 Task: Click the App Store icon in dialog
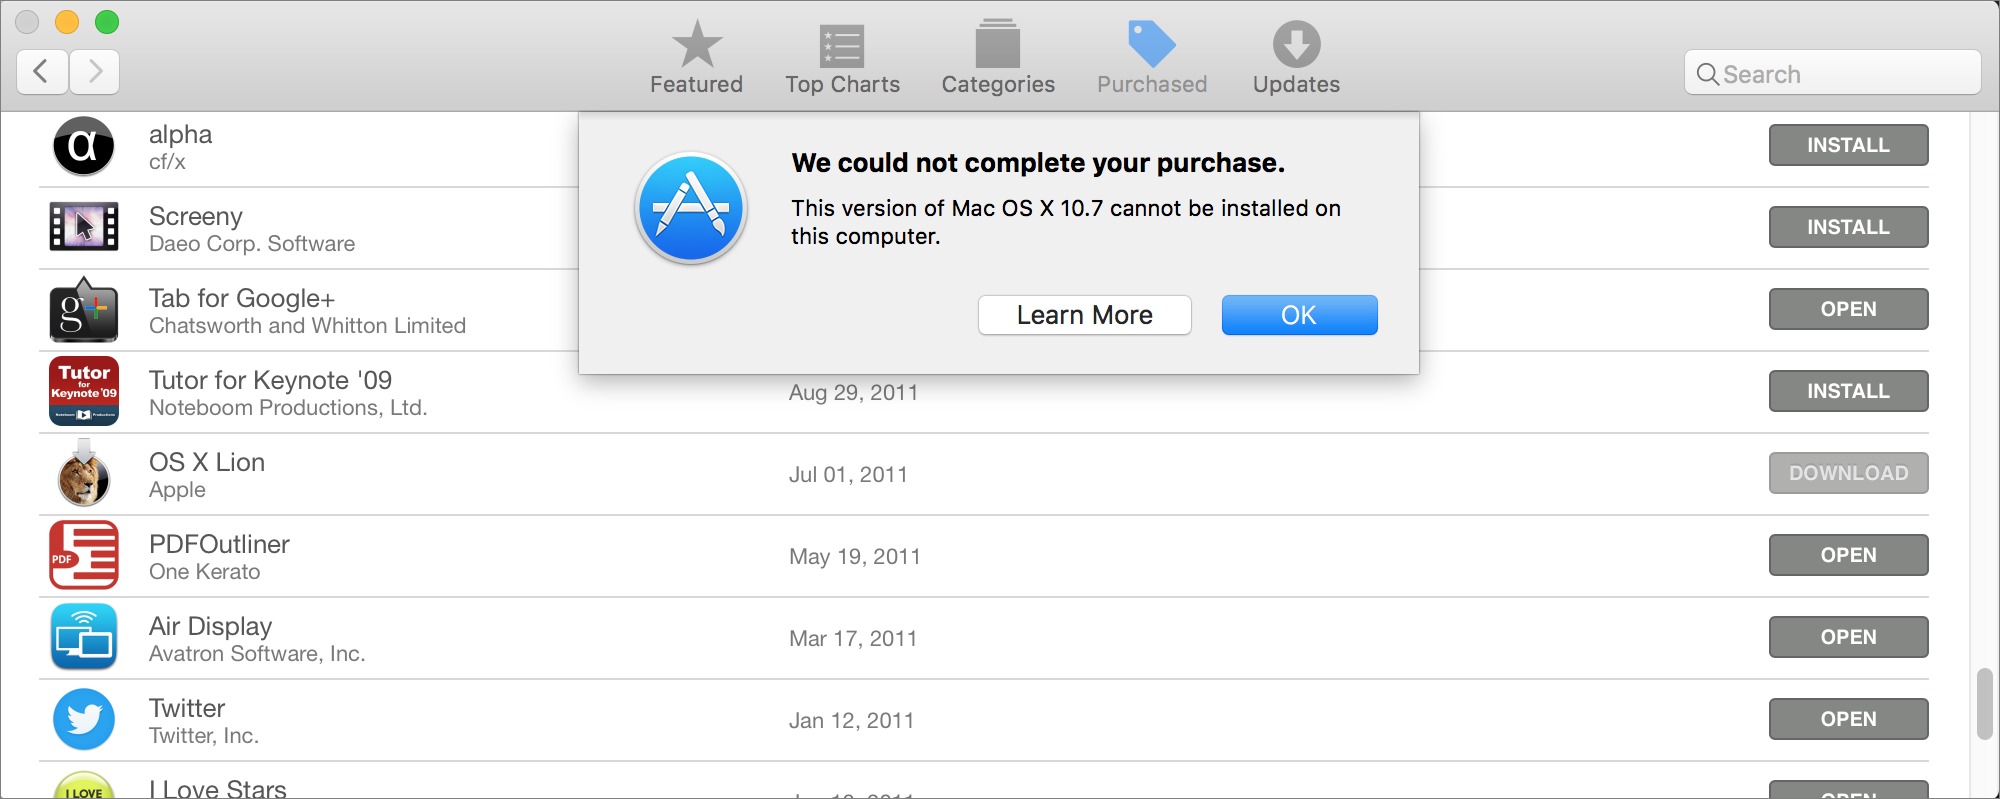690,208
